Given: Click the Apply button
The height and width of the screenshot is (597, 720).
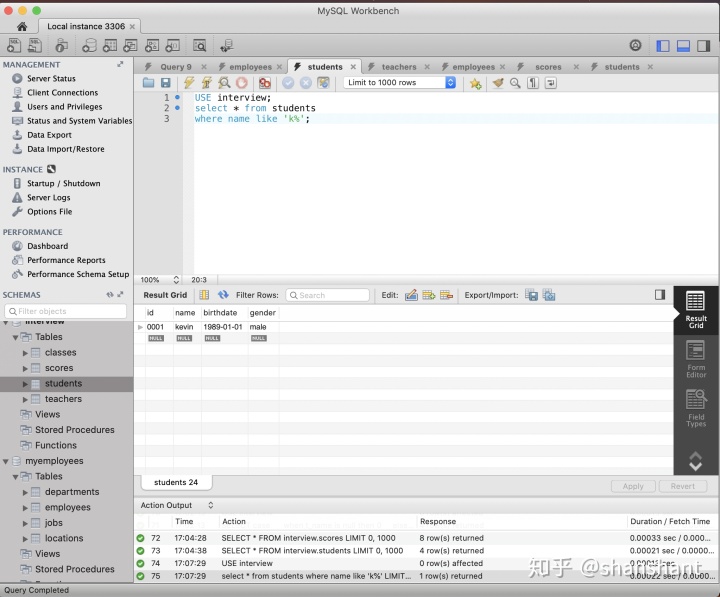Looking at the screenshot, I should [x=633, y=486].
